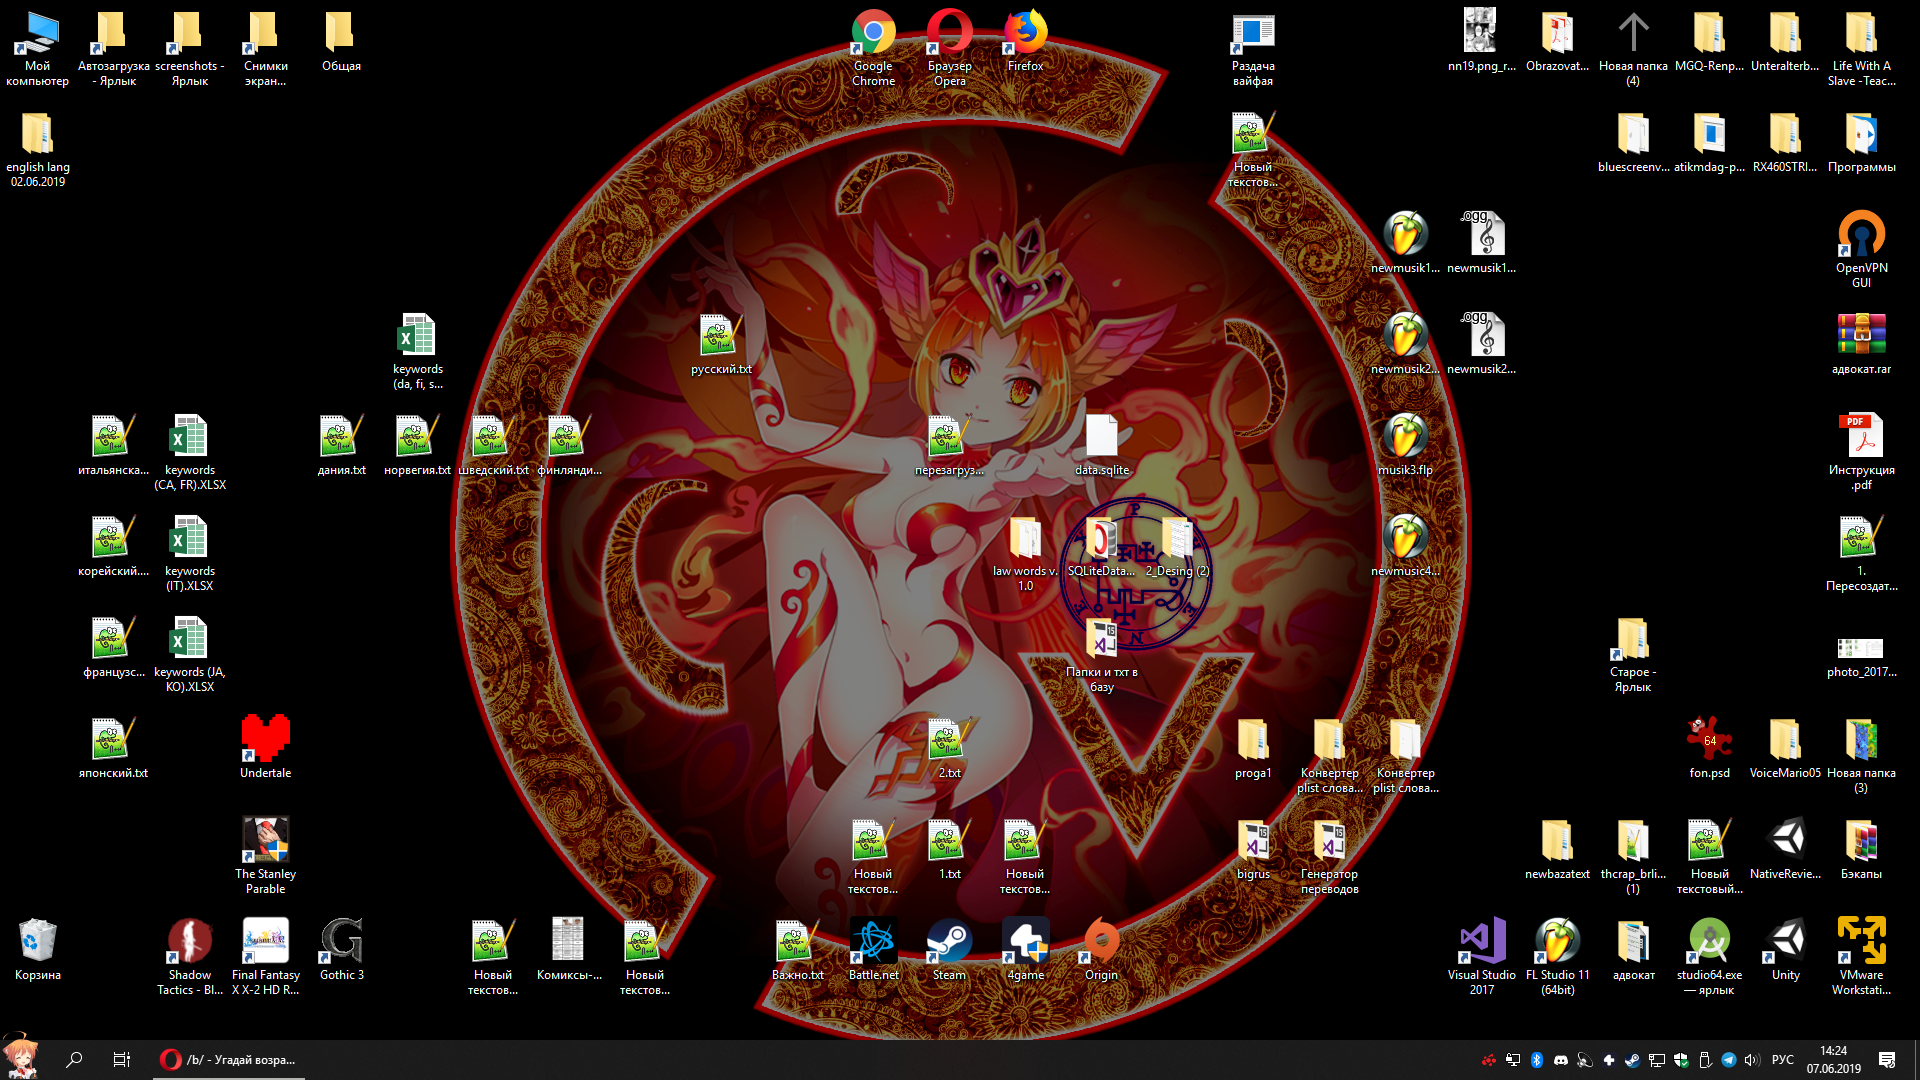Launch Firefox from the desktop
Screen dimensions: 1920x1080
[x=1025, y=33]
